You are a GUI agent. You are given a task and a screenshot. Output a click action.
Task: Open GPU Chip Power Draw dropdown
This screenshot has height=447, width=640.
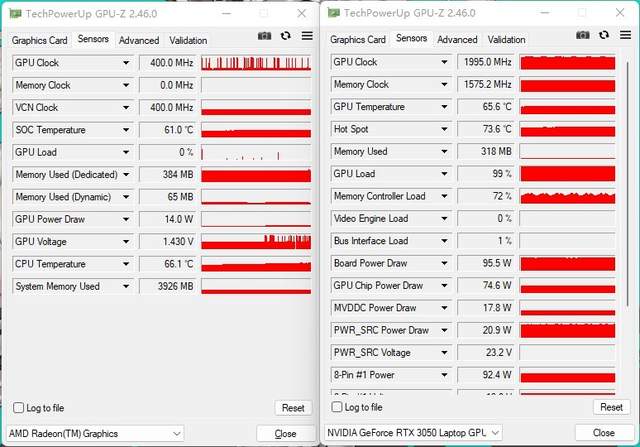pos(444,286)
